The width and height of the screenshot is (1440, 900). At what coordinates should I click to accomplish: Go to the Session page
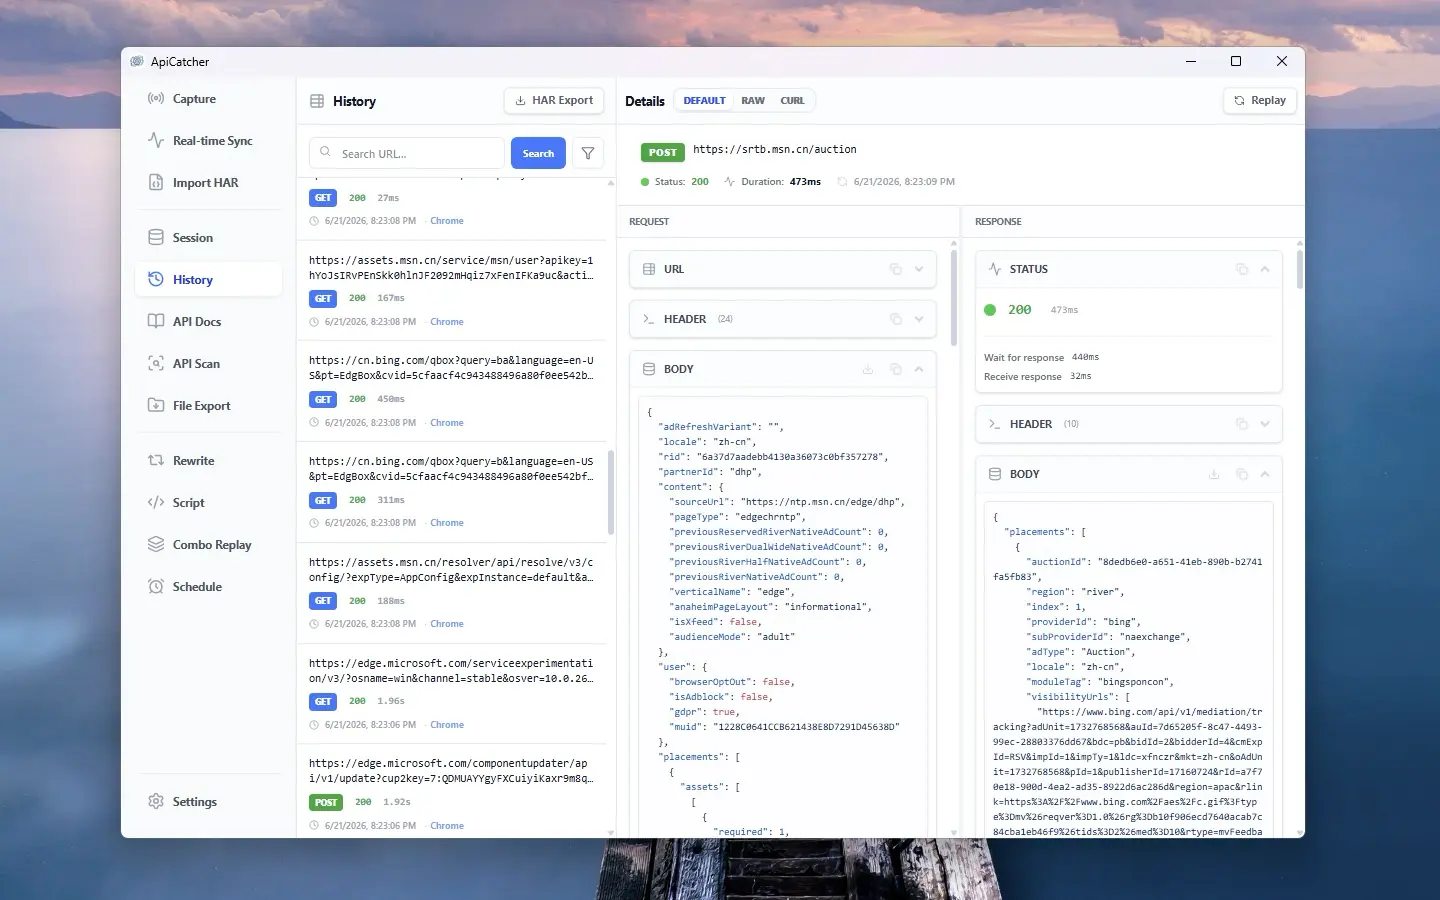pos(208,238)
